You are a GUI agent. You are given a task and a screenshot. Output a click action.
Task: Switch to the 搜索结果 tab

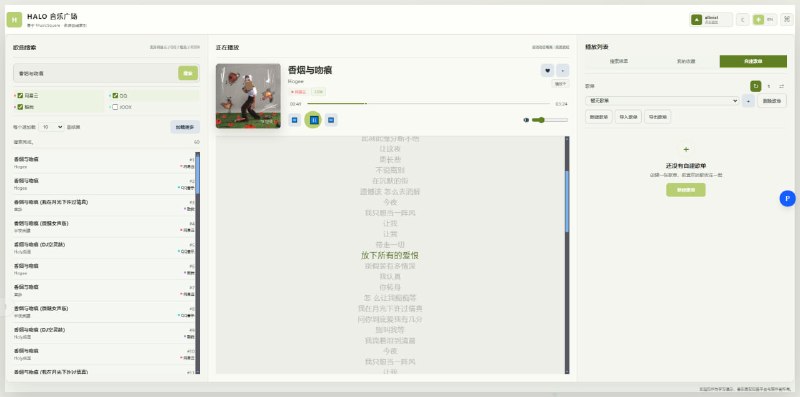(x=619, y=61)
